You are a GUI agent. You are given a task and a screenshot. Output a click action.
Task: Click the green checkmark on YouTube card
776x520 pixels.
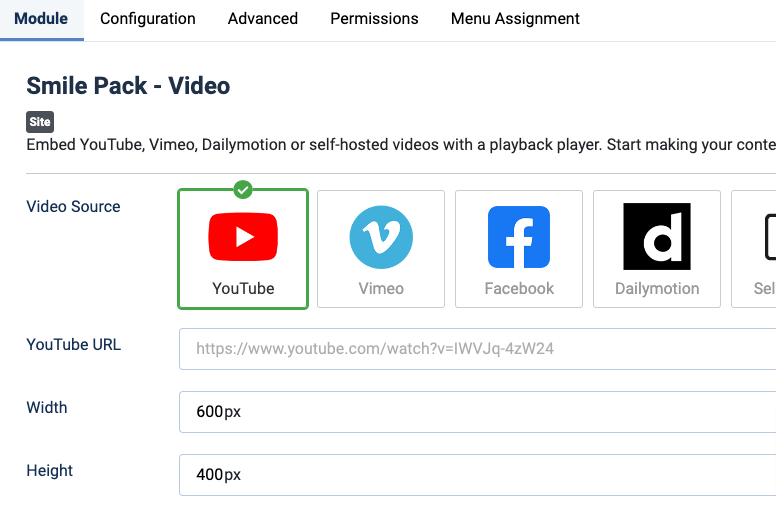point(243,189)
